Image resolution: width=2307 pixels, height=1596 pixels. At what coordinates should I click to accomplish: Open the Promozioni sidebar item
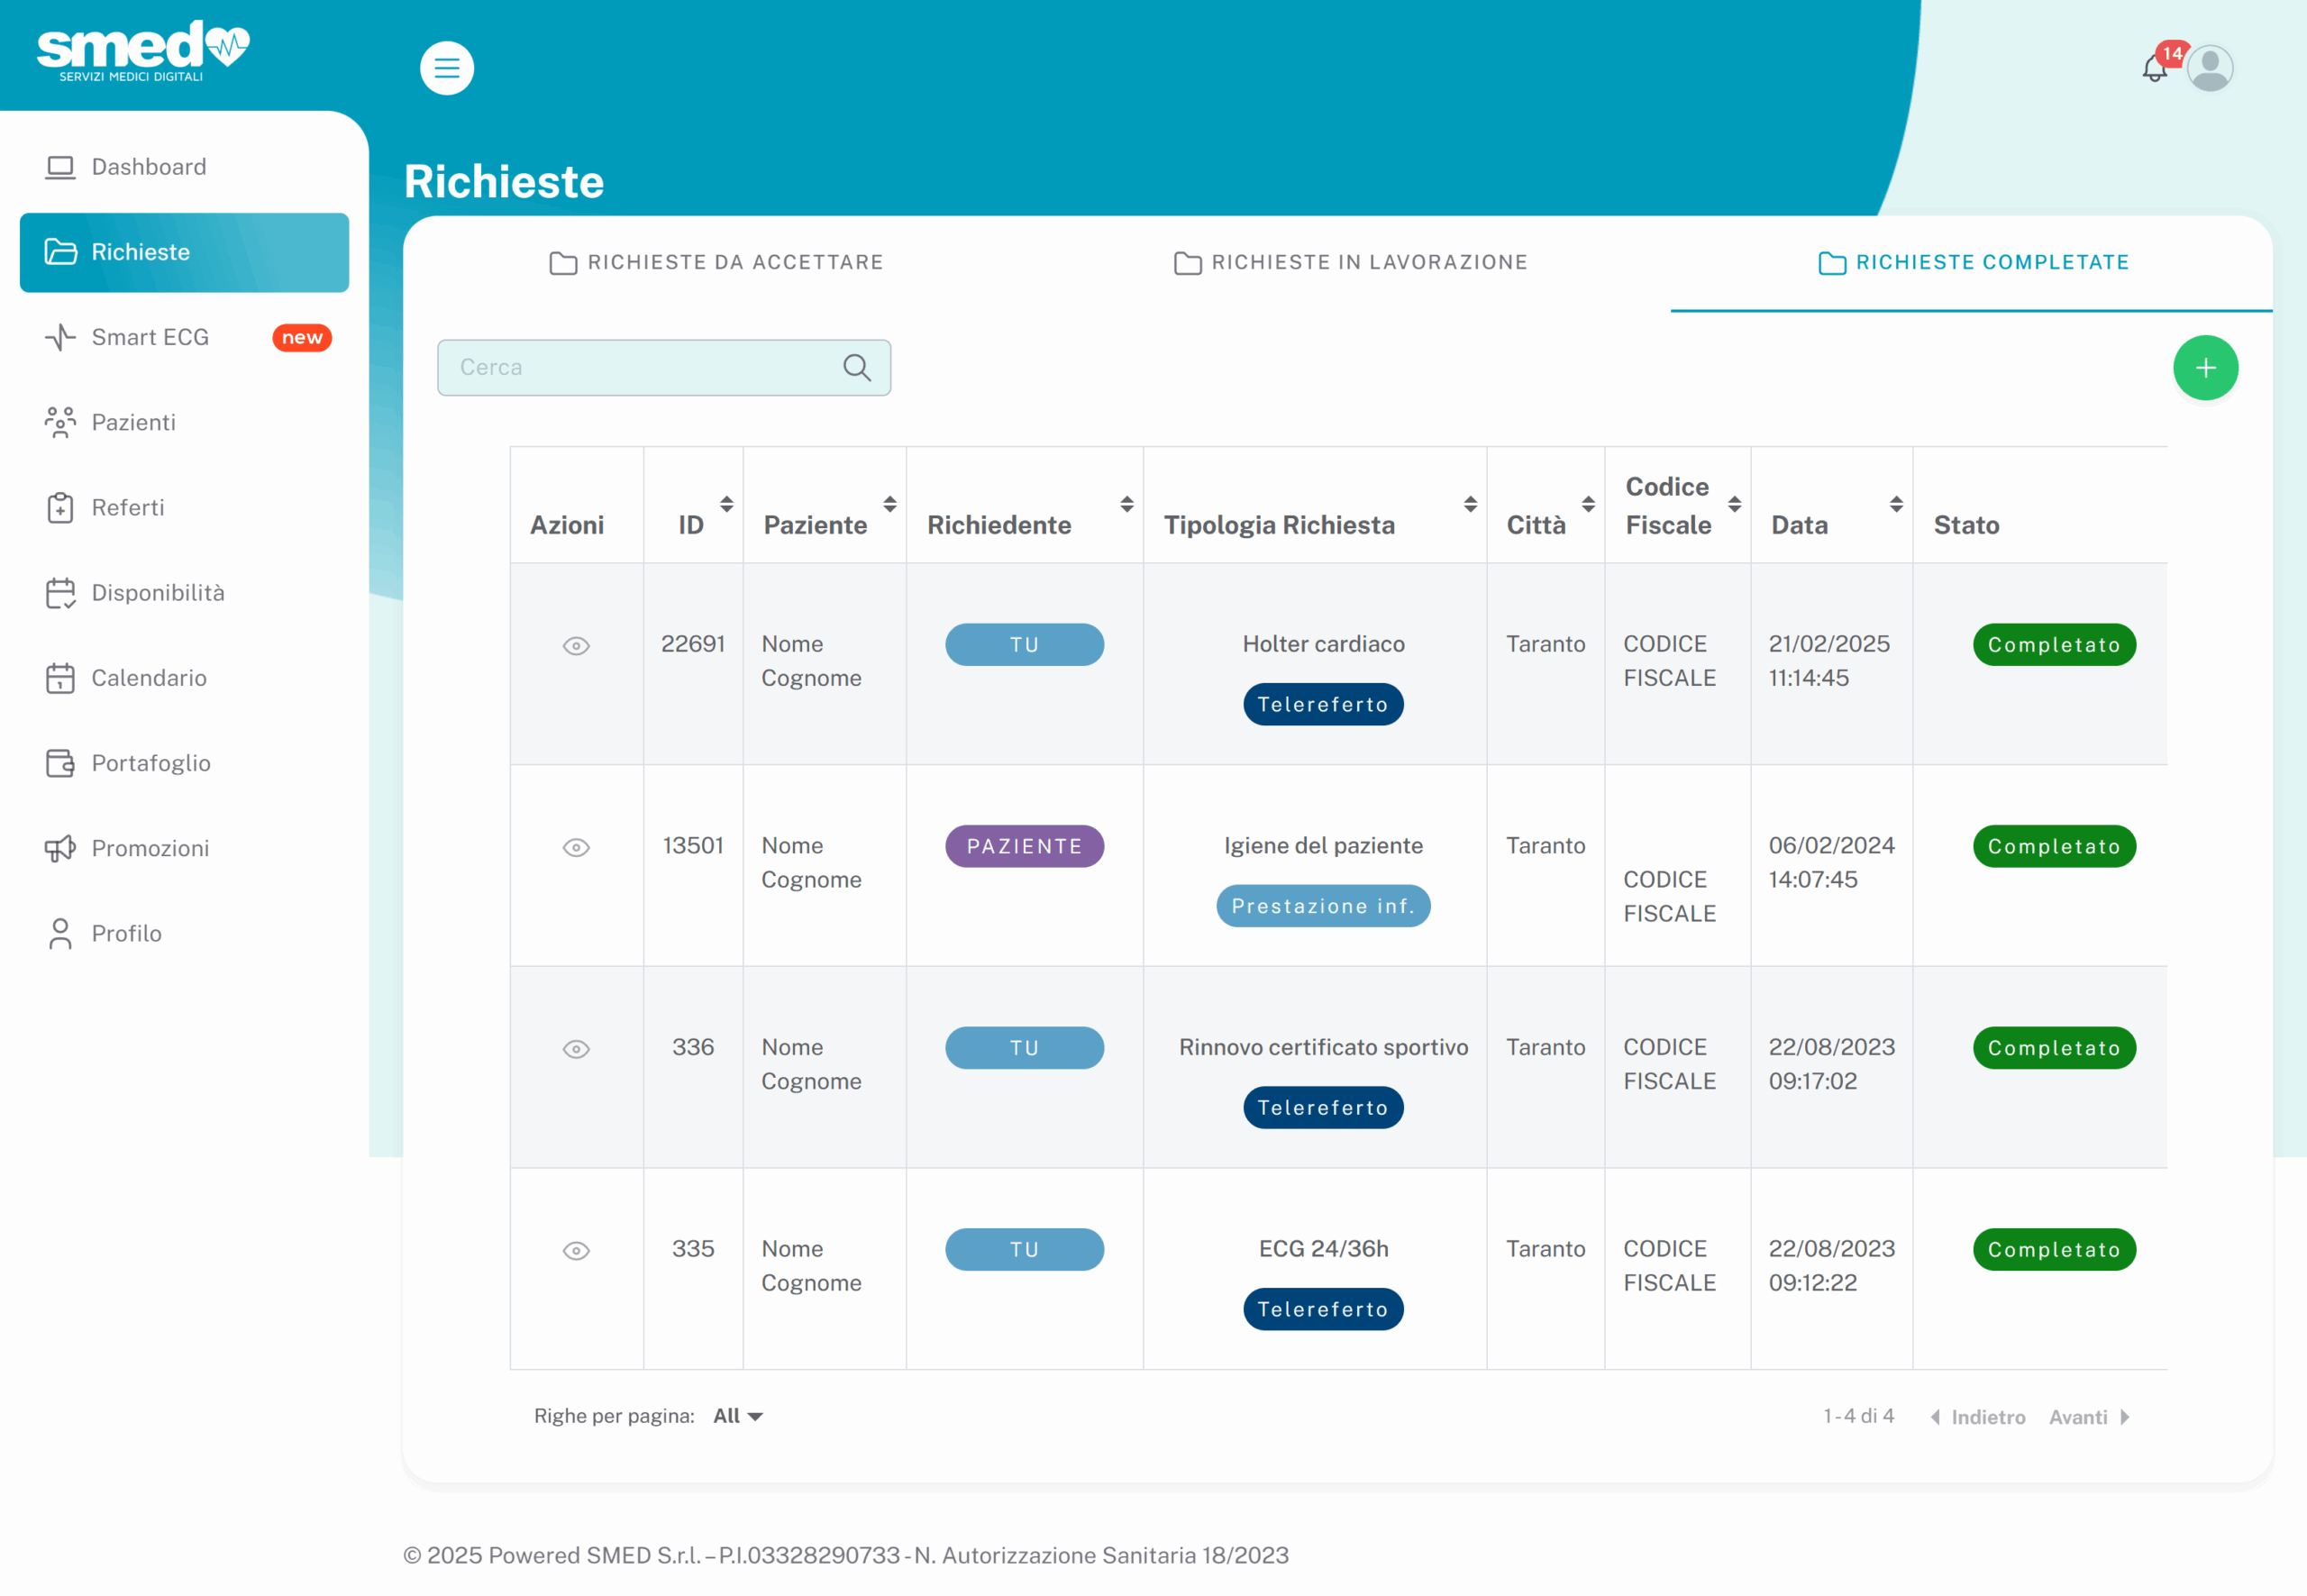pos(150,848)
